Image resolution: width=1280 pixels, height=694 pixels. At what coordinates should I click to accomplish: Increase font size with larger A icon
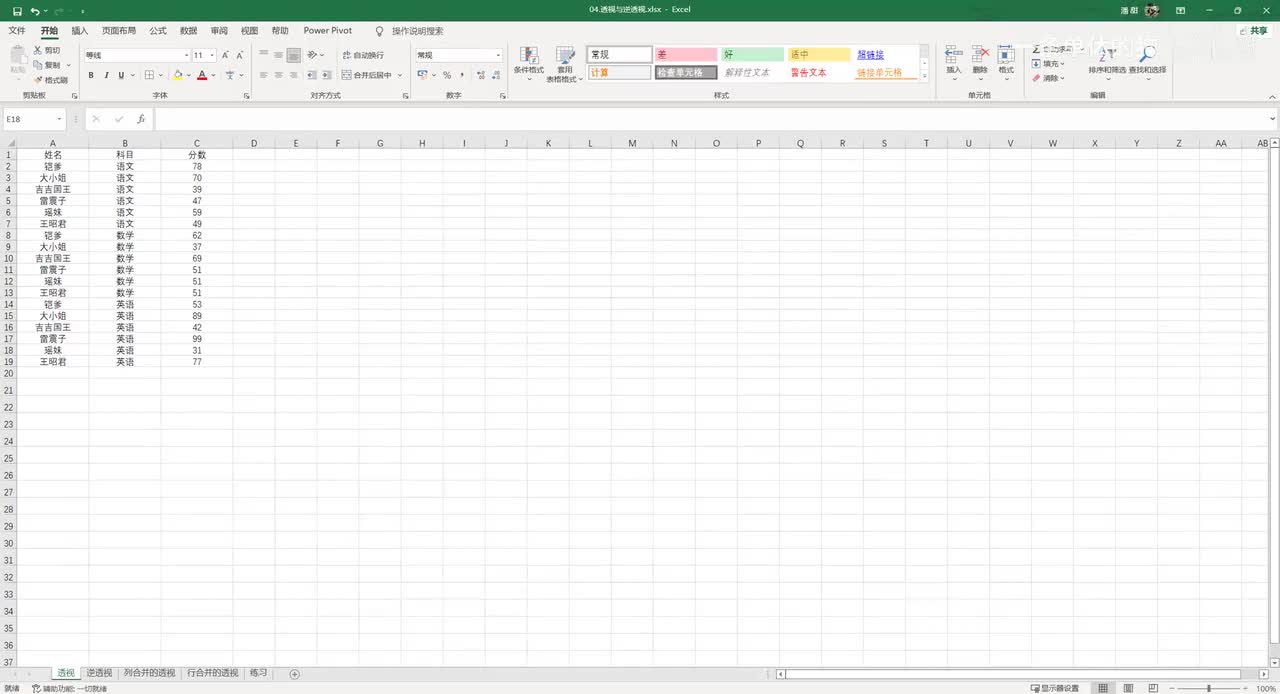tap(225, 55)
